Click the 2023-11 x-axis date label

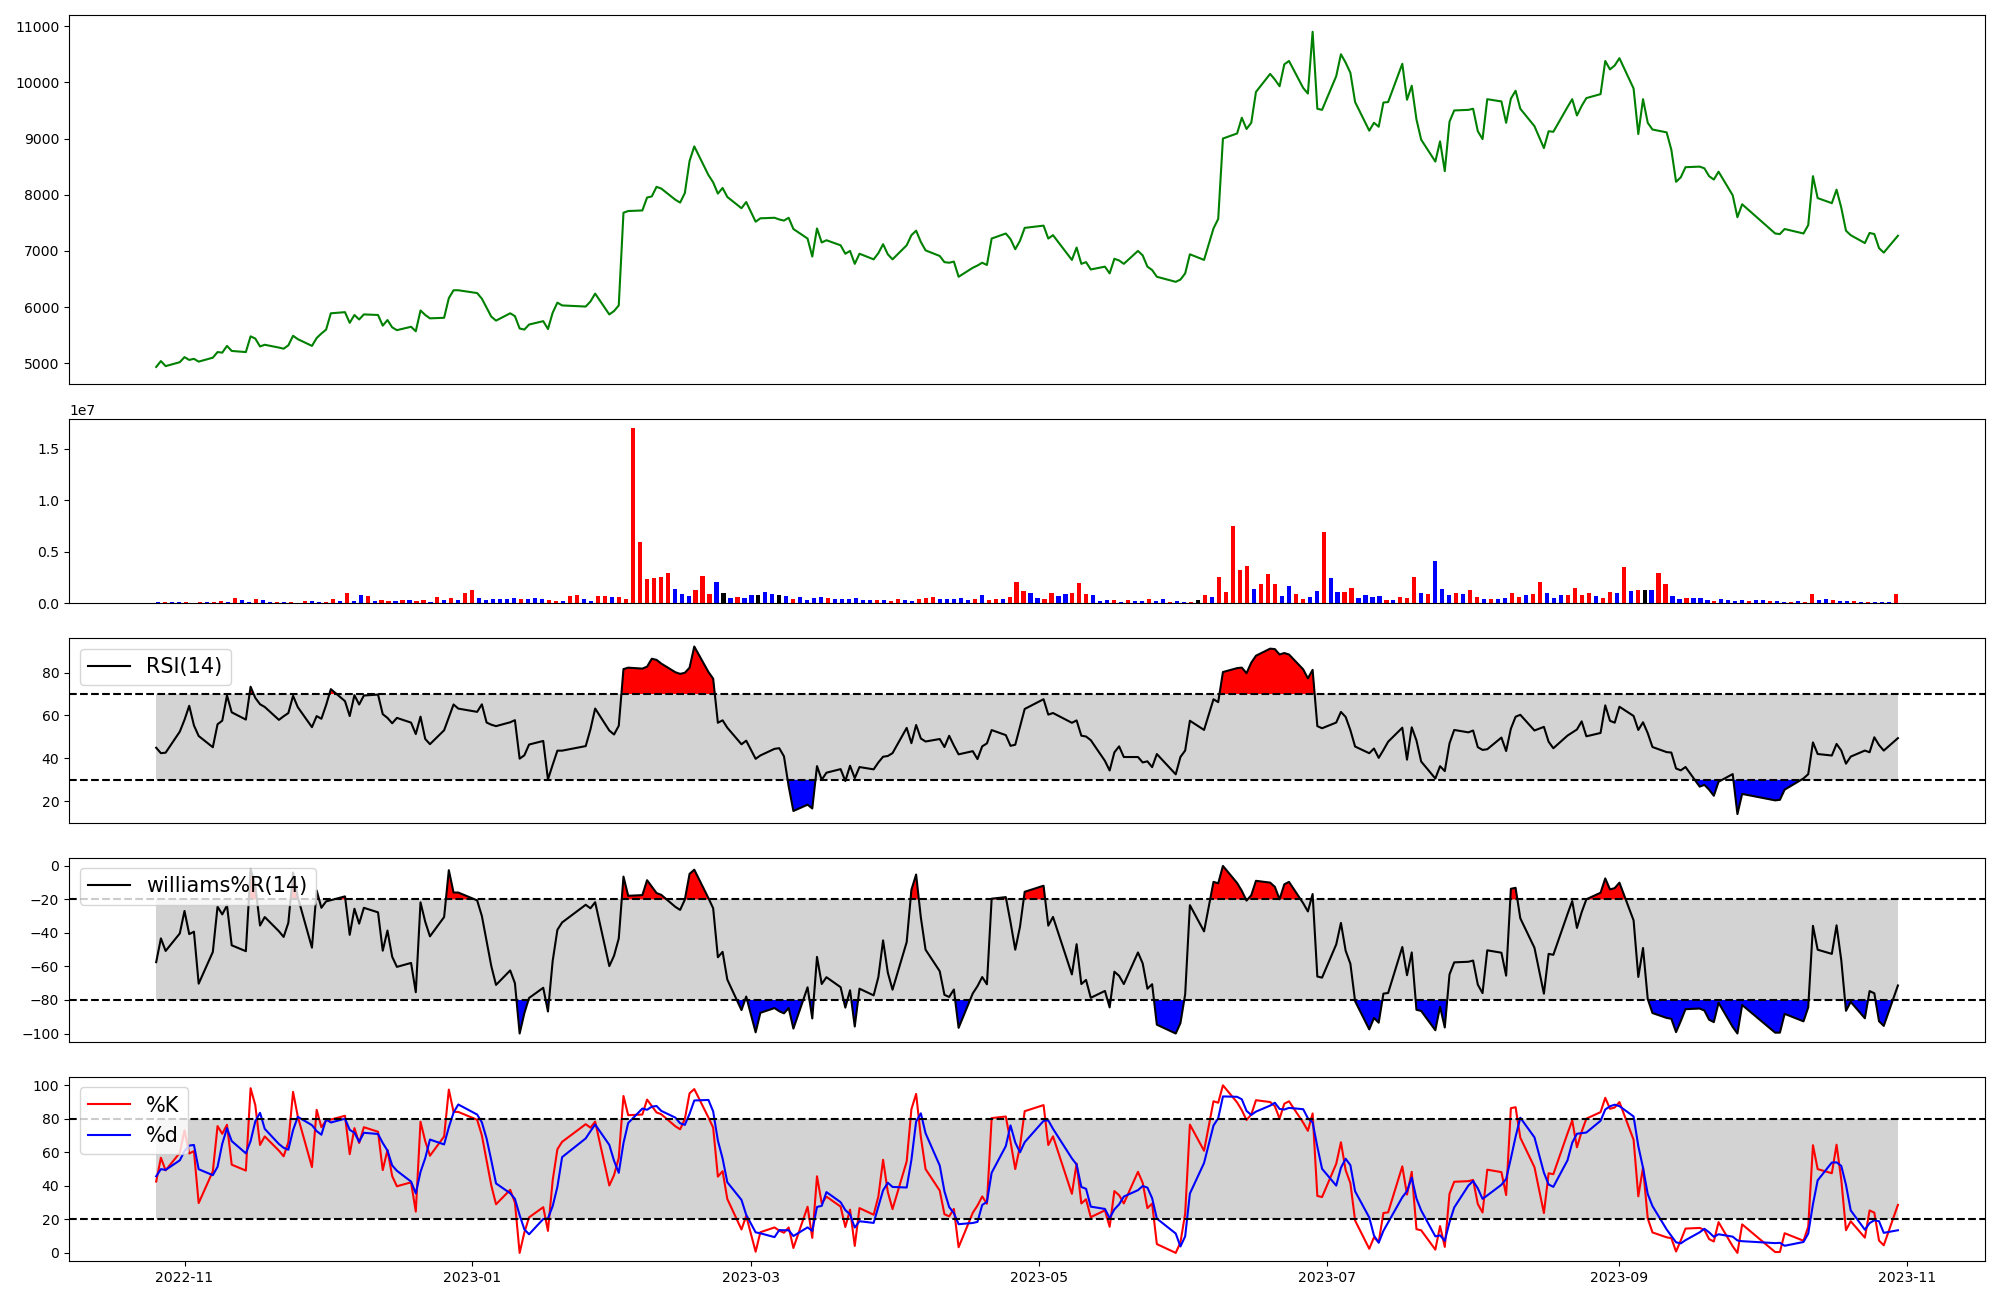coord(1907,1277)
